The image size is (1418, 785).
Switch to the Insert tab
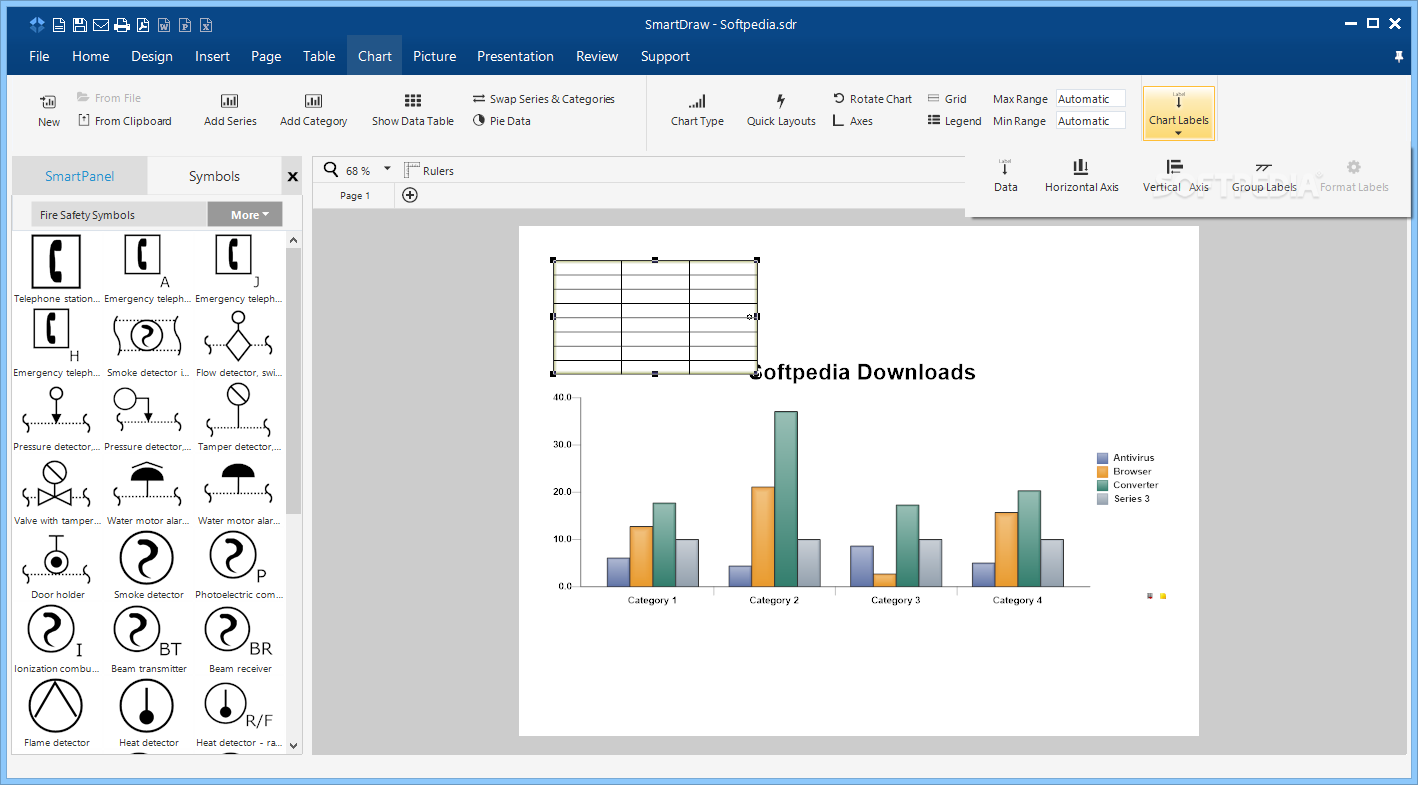(x=213, y=56)
